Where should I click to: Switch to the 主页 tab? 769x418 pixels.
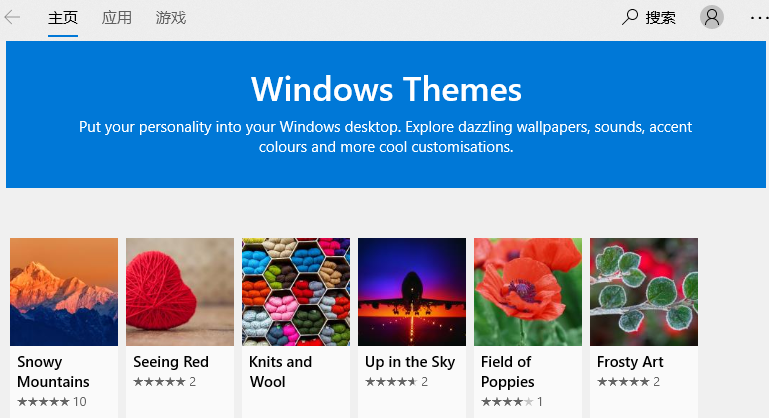63,18
